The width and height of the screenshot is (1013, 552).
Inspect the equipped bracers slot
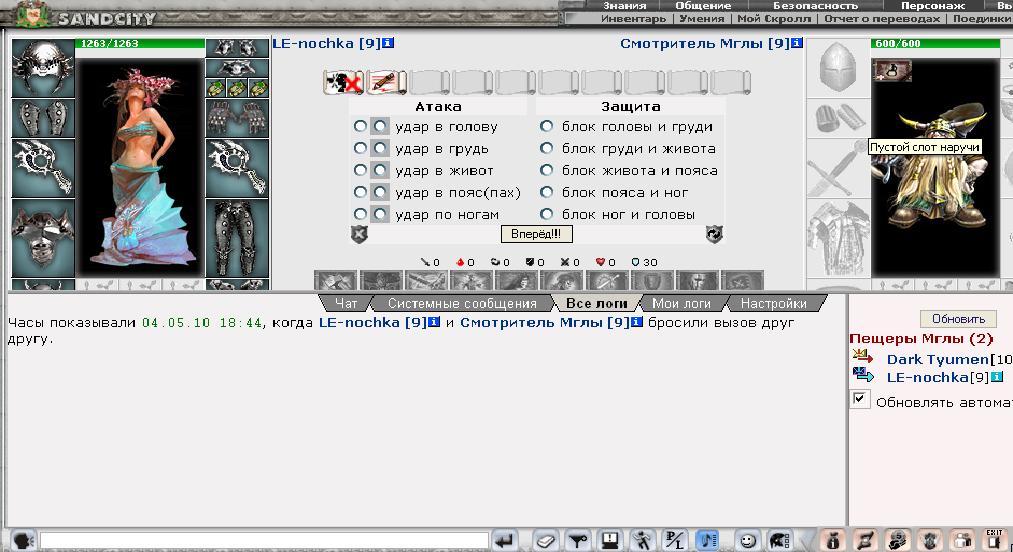pos(43,118)
